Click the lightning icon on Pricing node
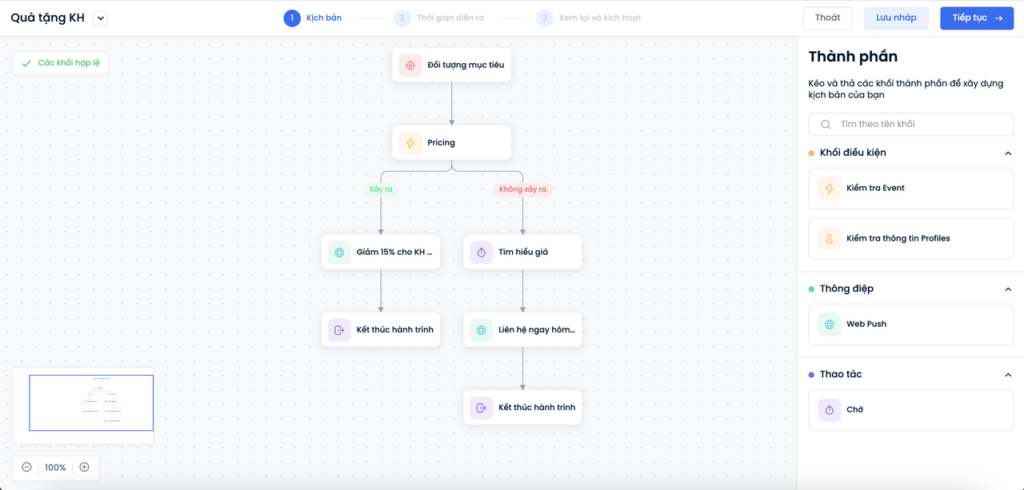This screenshot has width=1024, height=490. click(x=410, y=142)
